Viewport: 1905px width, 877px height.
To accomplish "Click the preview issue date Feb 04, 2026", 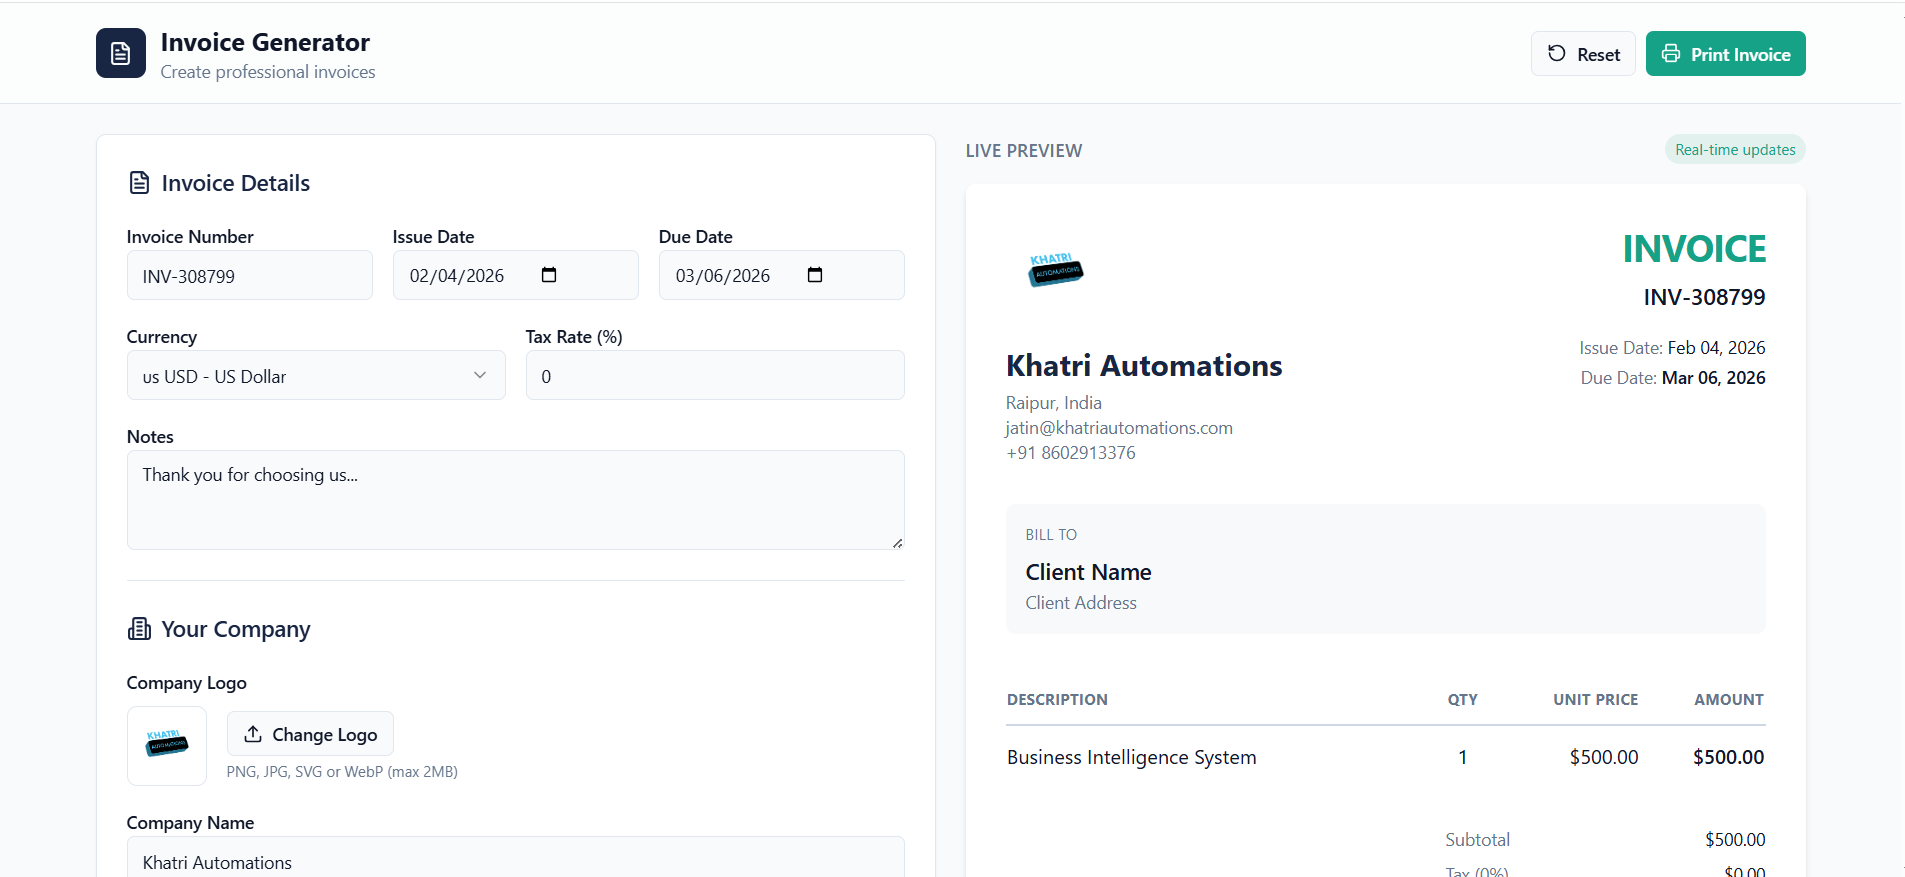I will [1716, 348].
